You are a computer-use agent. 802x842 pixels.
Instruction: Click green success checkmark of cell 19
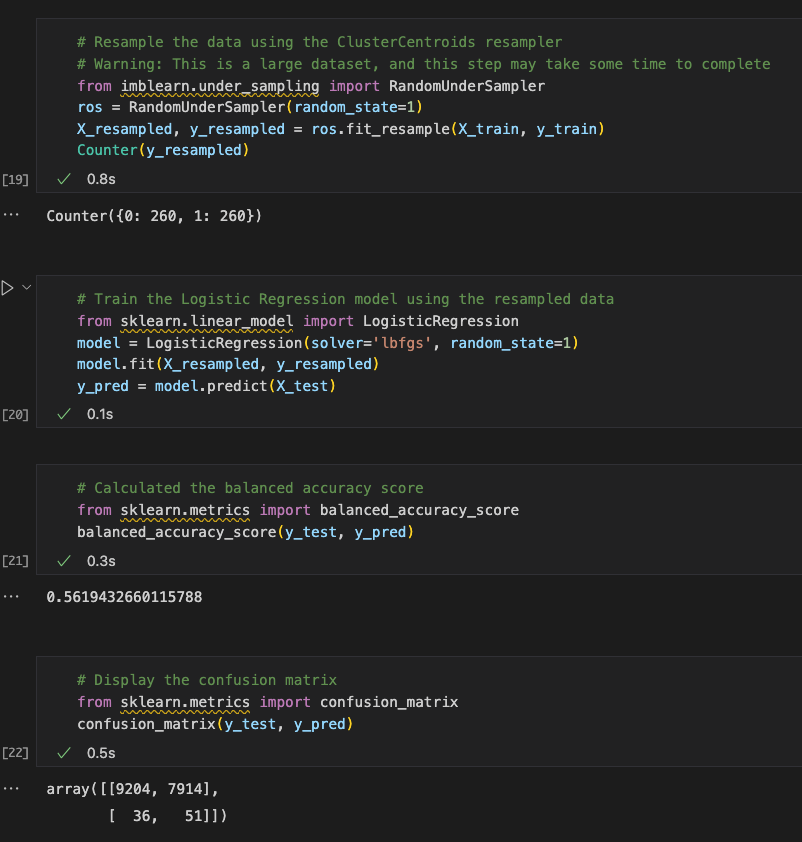coord(64,179)
